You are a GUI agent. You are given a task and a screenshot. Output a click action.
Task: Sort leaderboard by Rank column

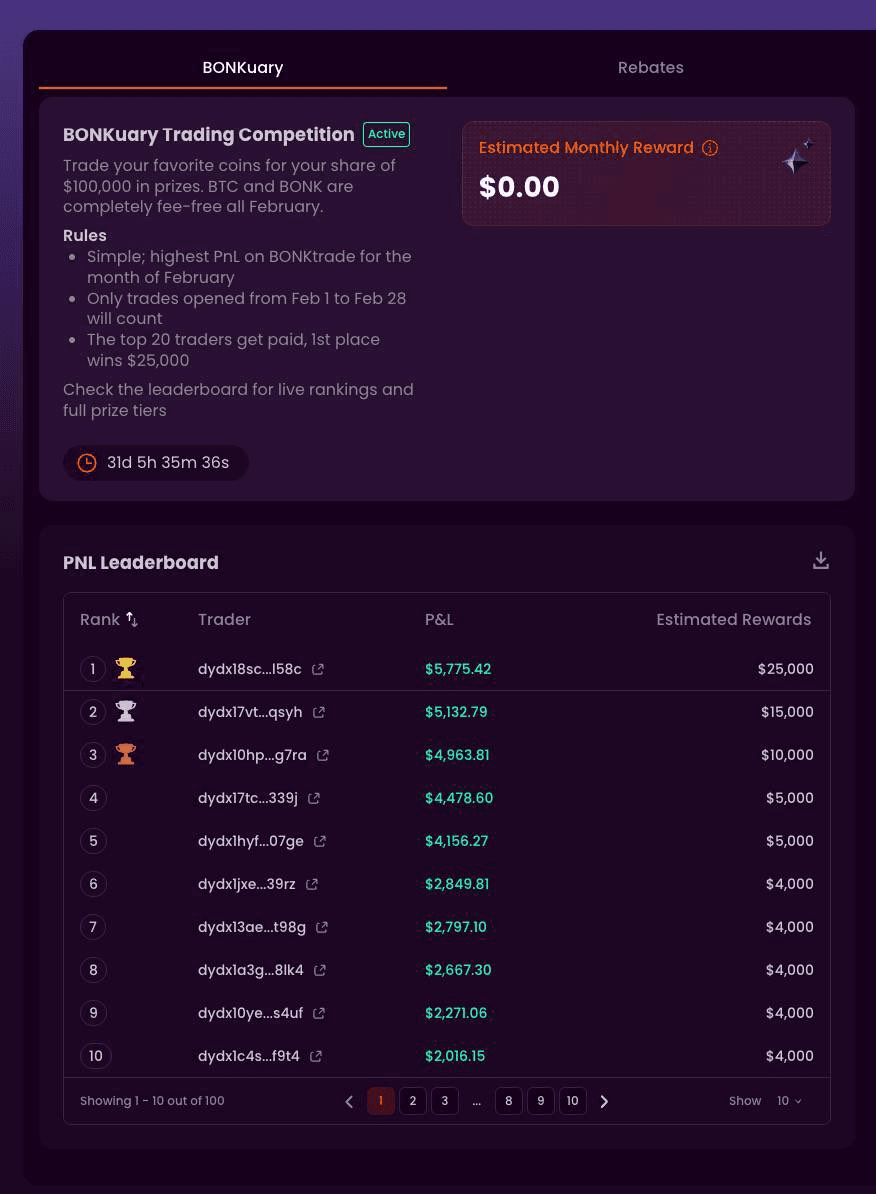click(132, 620)
